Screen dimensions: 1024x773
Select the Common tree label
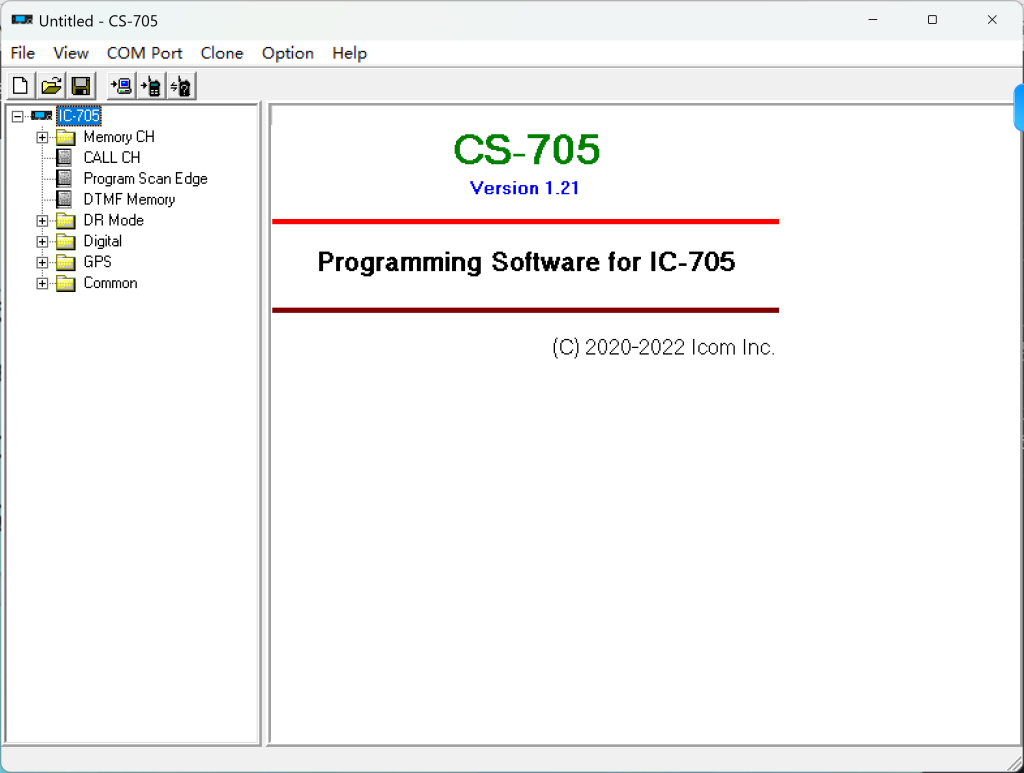(x=110, y=283)
